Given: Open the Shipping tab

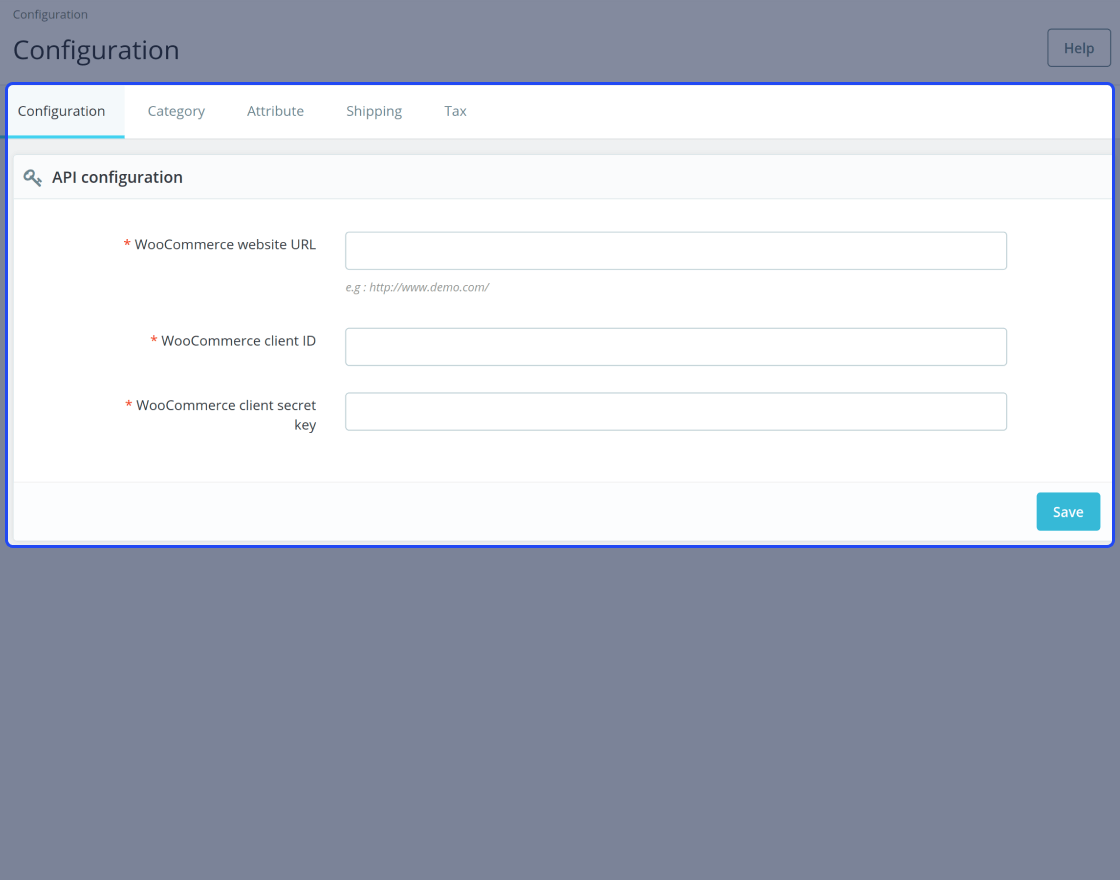Looking at the screenshot, I should tap(374, 111).
